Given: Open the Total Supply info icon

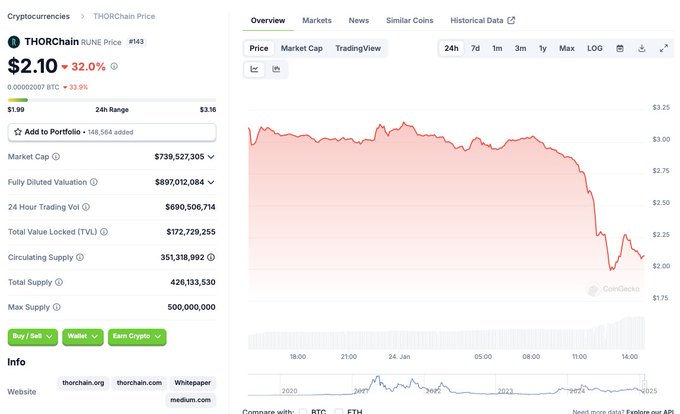Looking at the screenshot, I should tap(59, 282).
